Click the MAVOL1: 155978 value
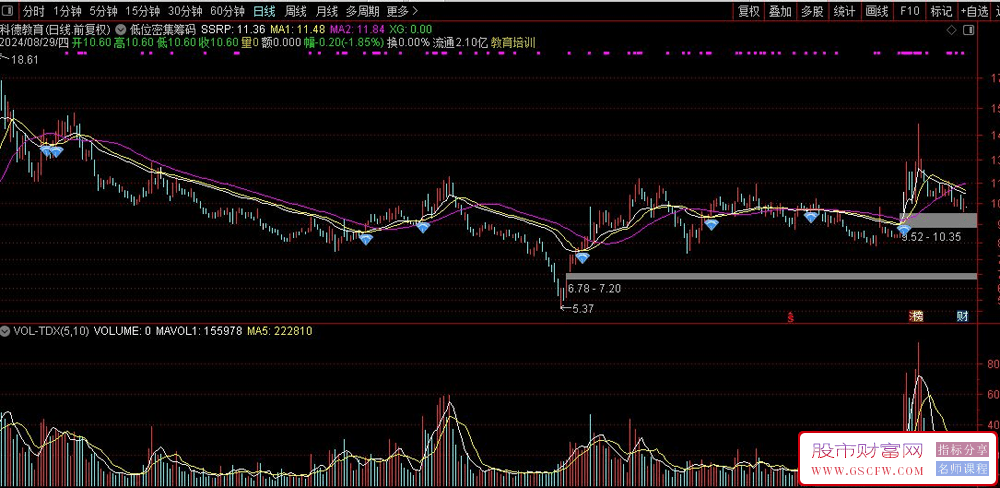This screenshot has width=1000, height=488. click(x=199, y=331)
